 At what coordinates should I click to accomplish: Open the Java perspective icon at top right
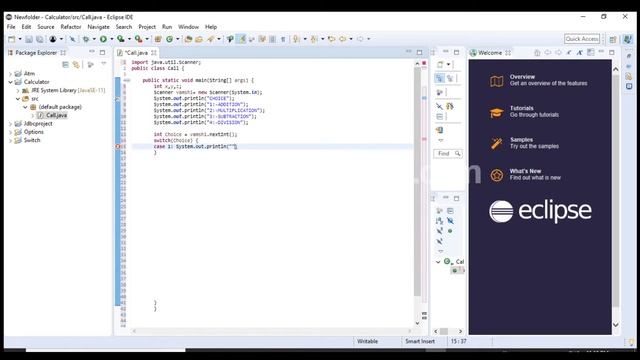pyautogui.click(x=628, y=39)
